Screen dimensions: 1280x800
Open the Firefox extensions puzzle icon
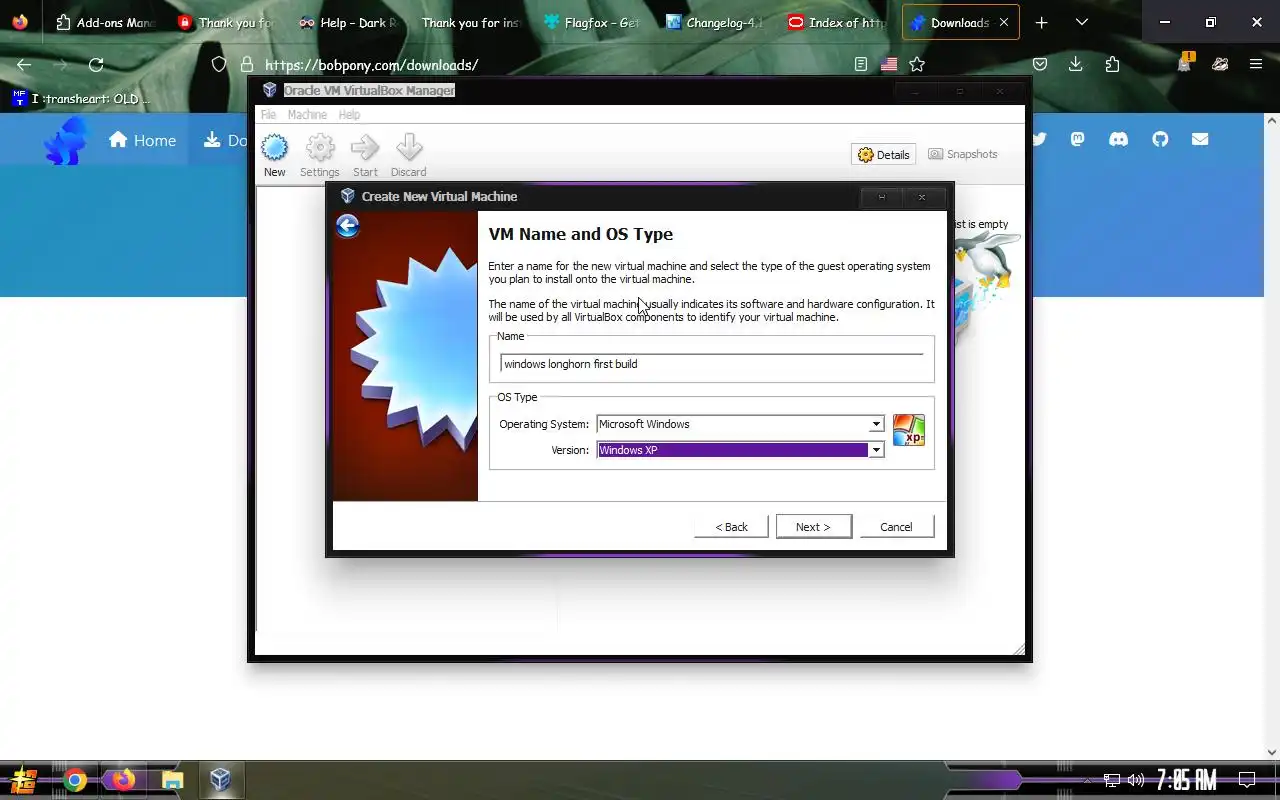[1113, 65]
